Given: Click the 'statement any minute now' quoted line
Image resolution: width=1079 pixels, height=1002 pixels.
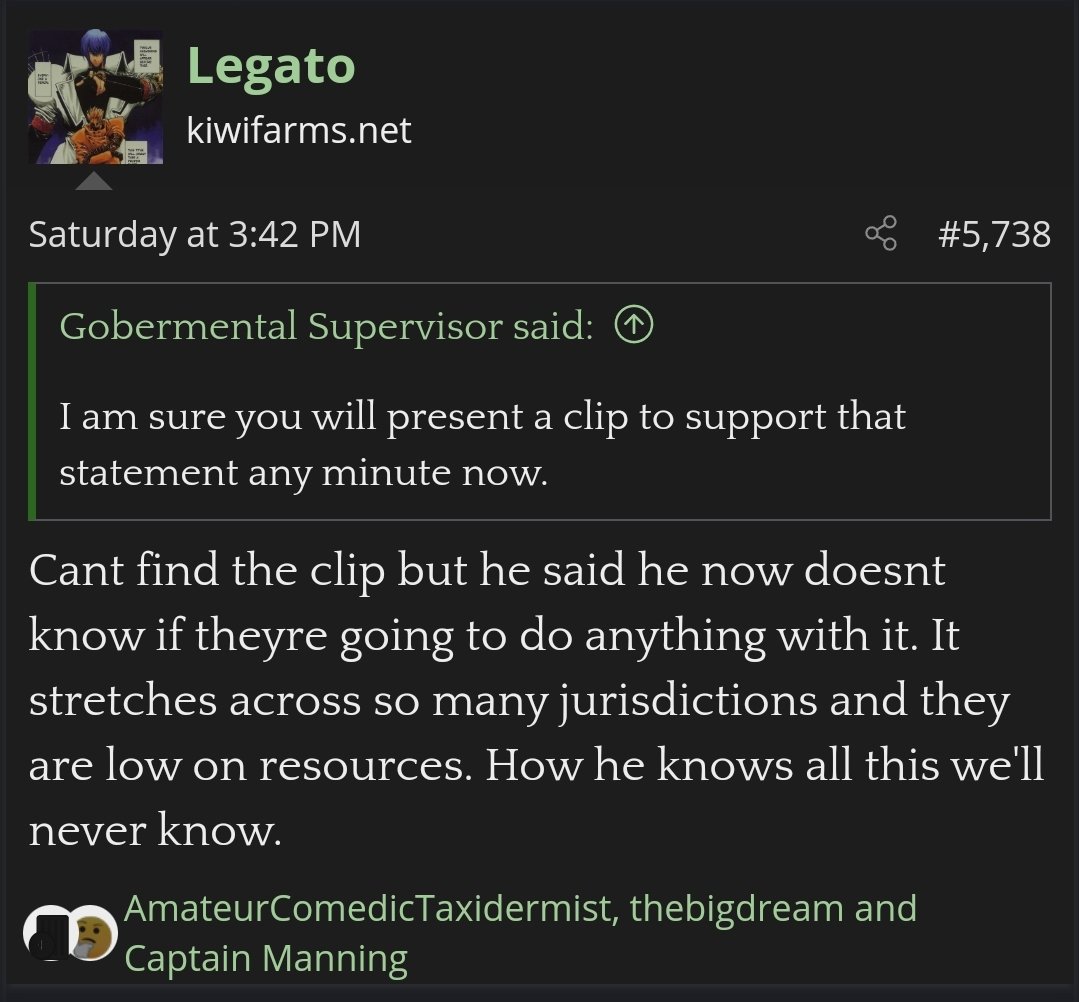Looking at the screenshot, I should pyautogui.click(x=303, y=473).
